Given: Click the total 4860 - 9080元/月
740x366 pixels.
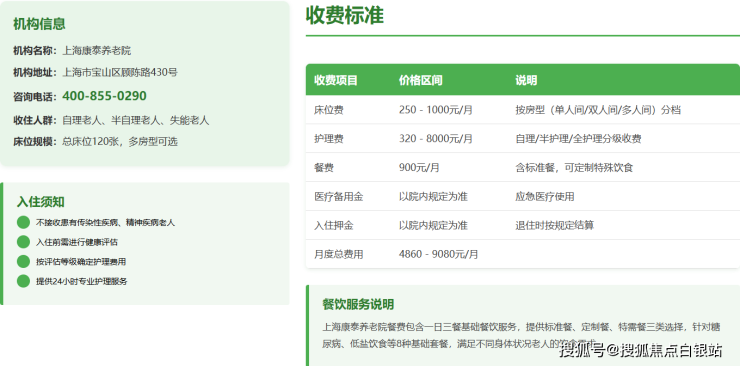Looking at the screenshot, I should [x=438, y=254].
